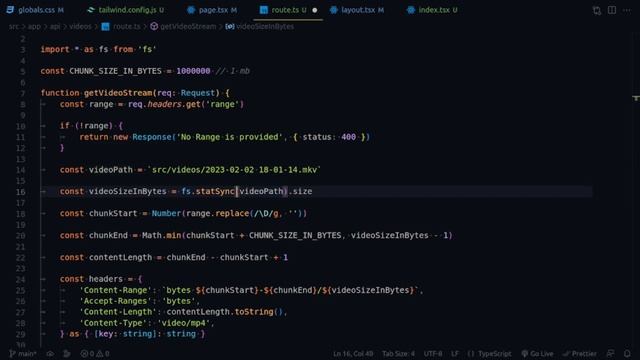Open the notifications bell icon

click(627, 354)
